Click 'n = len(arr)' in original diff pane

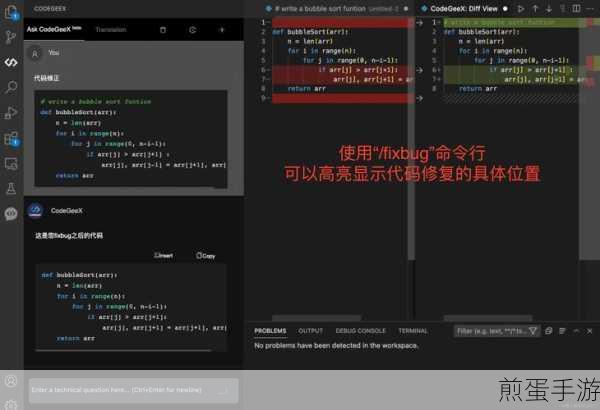(310, 41)
